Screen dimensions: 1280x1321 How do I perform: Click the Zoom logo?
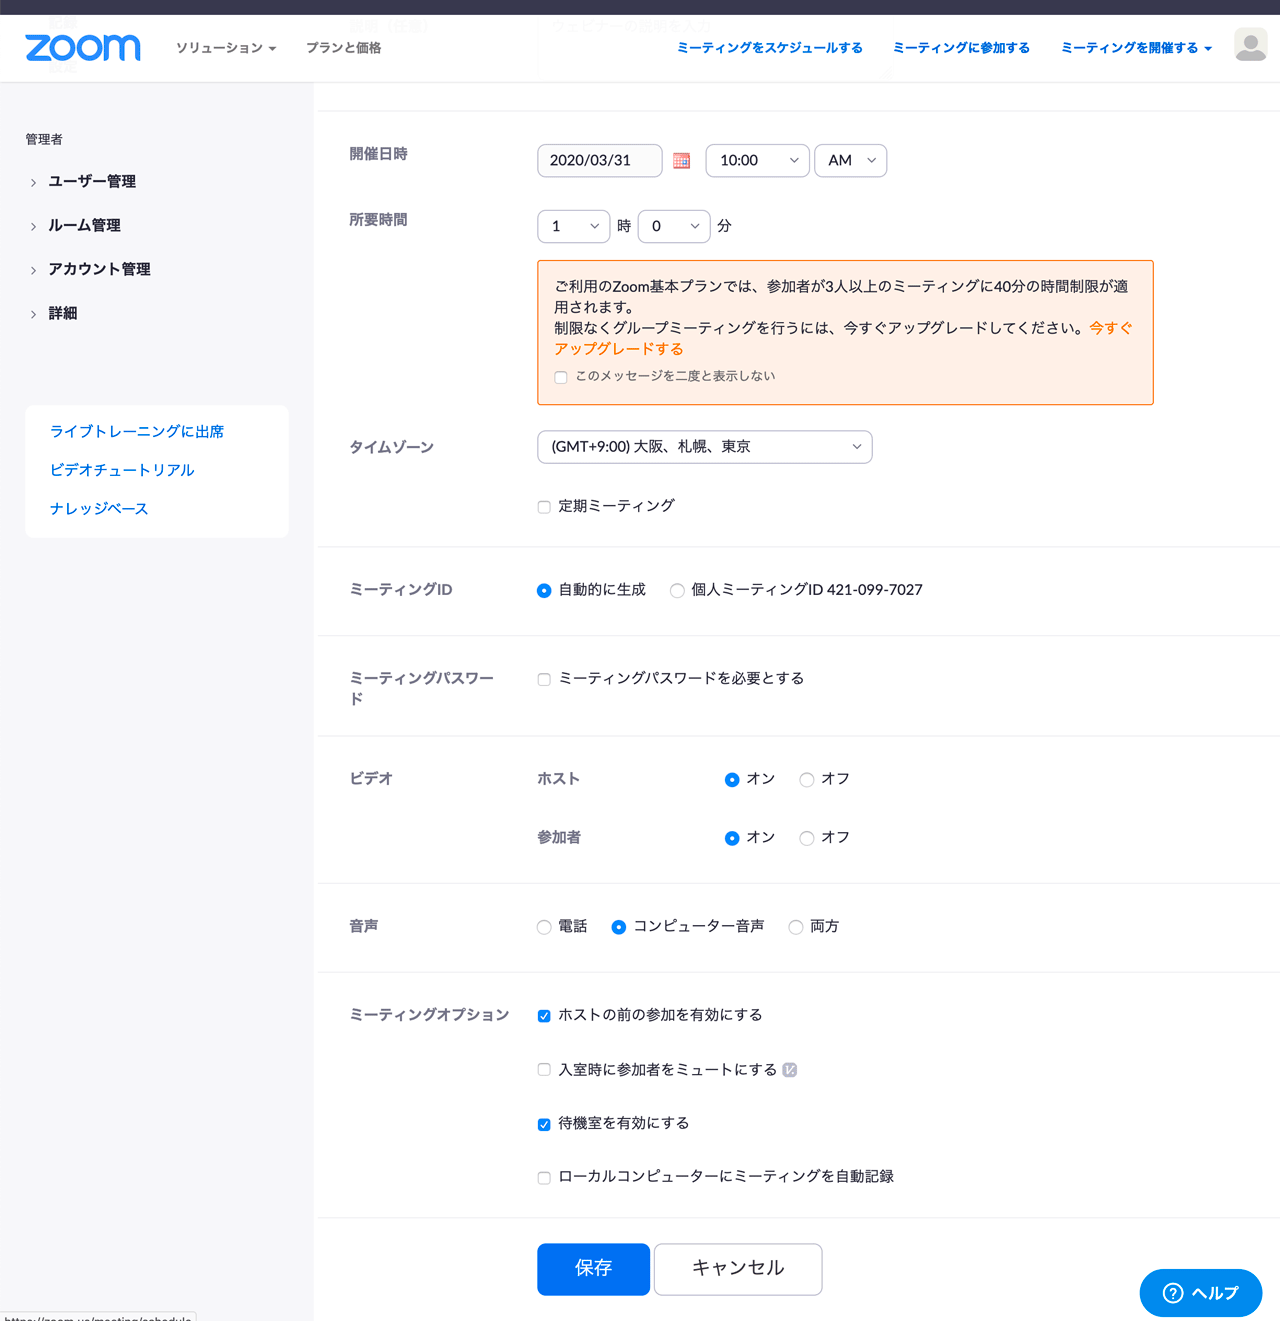[83, 48]
